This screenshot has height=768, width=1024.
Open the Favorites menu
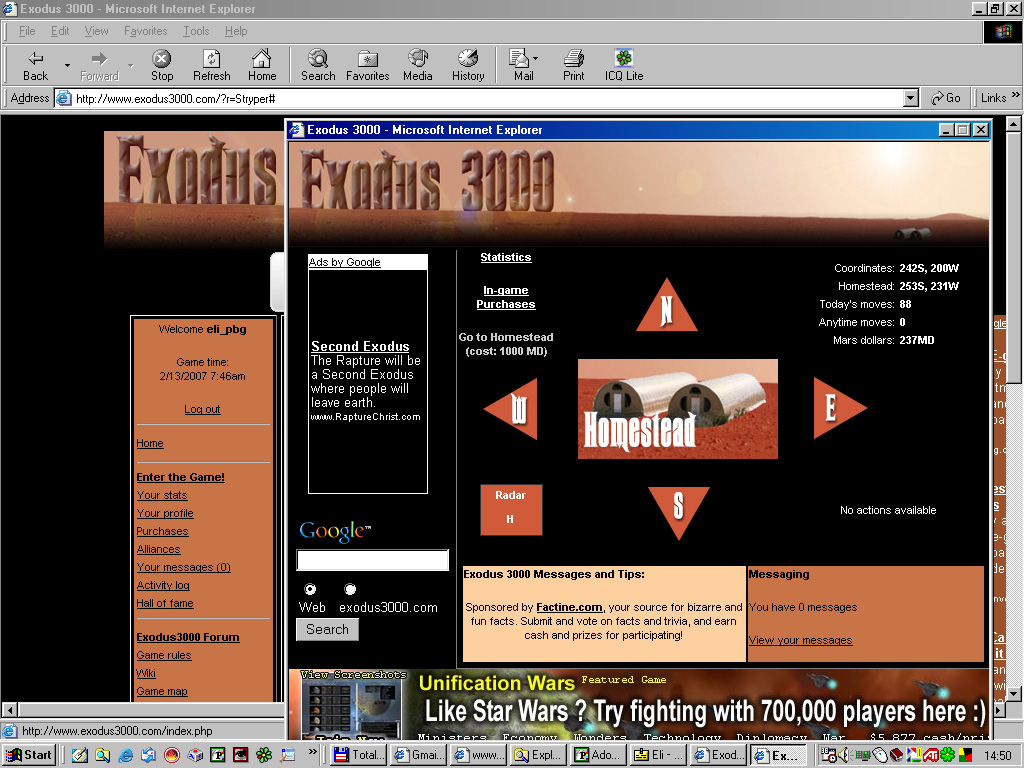point(146,31)
